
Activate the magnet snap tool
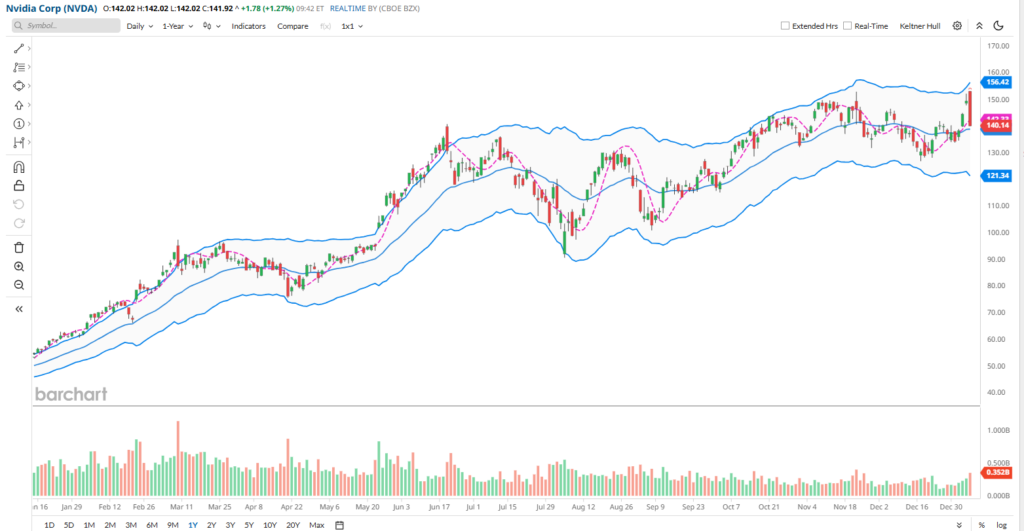(18, 167)
